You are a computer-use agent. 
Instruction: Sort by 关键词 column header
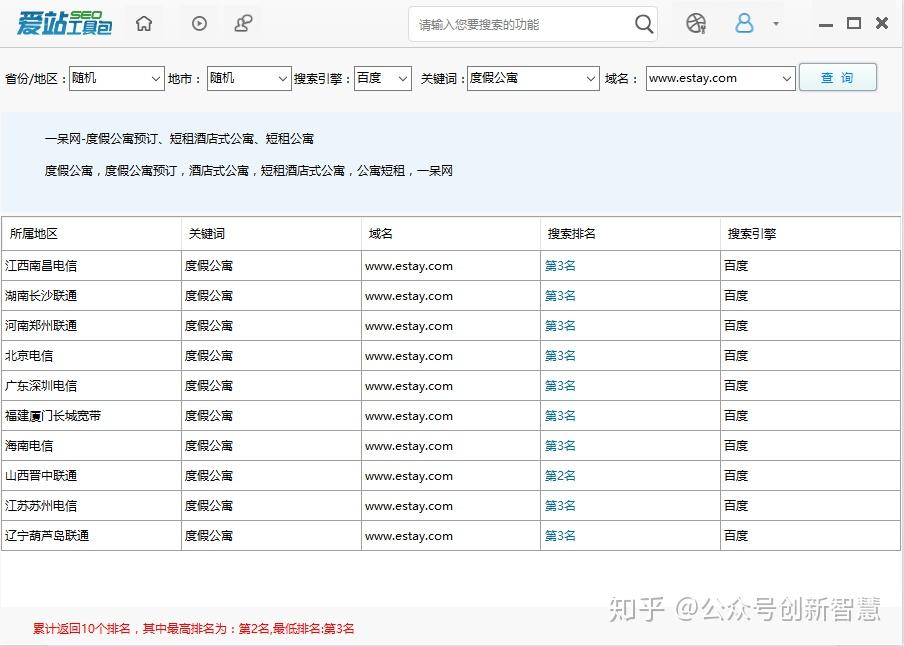coord(271,234)
